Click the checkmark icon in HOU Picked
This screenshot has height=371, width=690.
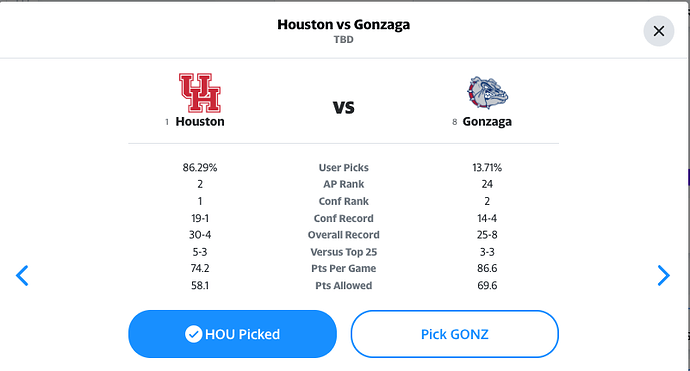pyautogui.click(x=193, y=334)
